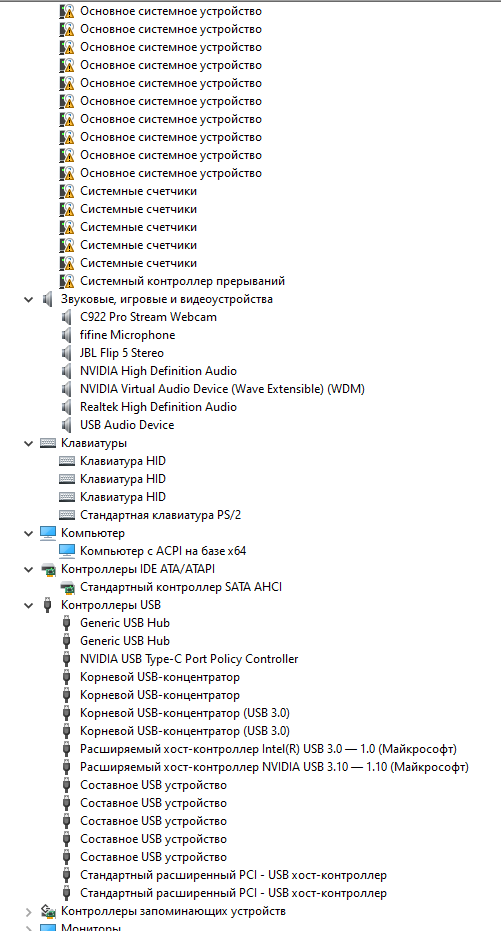
Task: Click the USB plug icon beside NVIDIA Type-C Controller
Action: (67, 659)
